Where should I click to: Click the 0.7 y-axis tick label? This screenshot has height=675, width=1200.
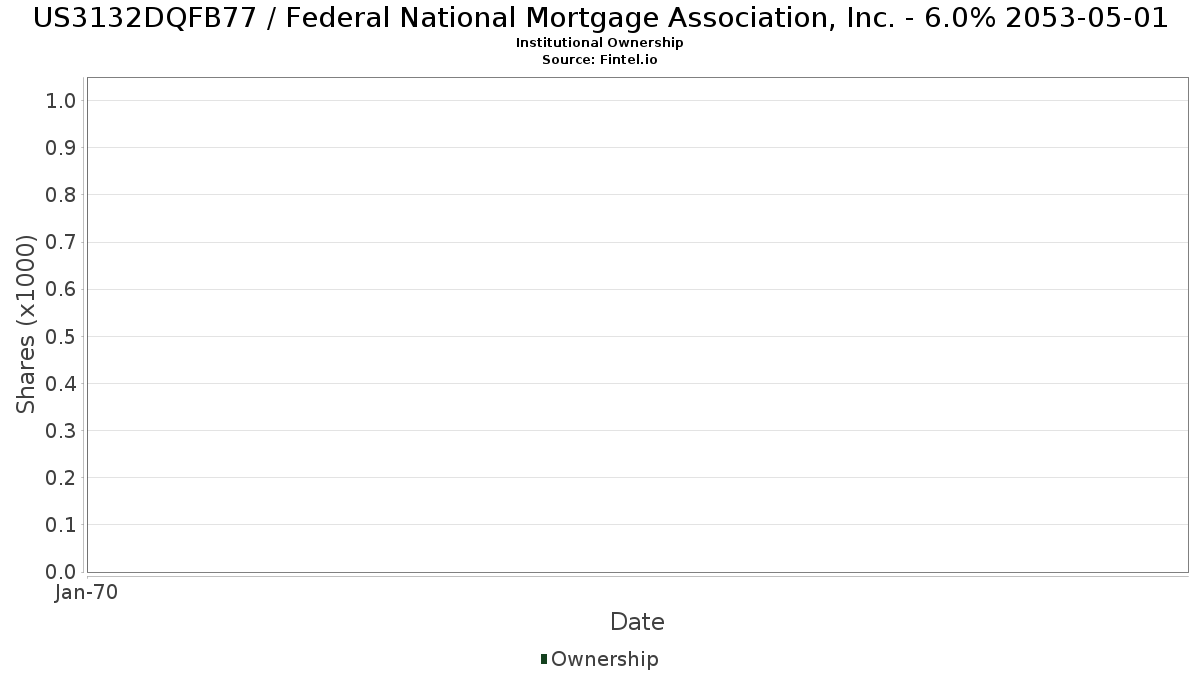click(62, 242)
